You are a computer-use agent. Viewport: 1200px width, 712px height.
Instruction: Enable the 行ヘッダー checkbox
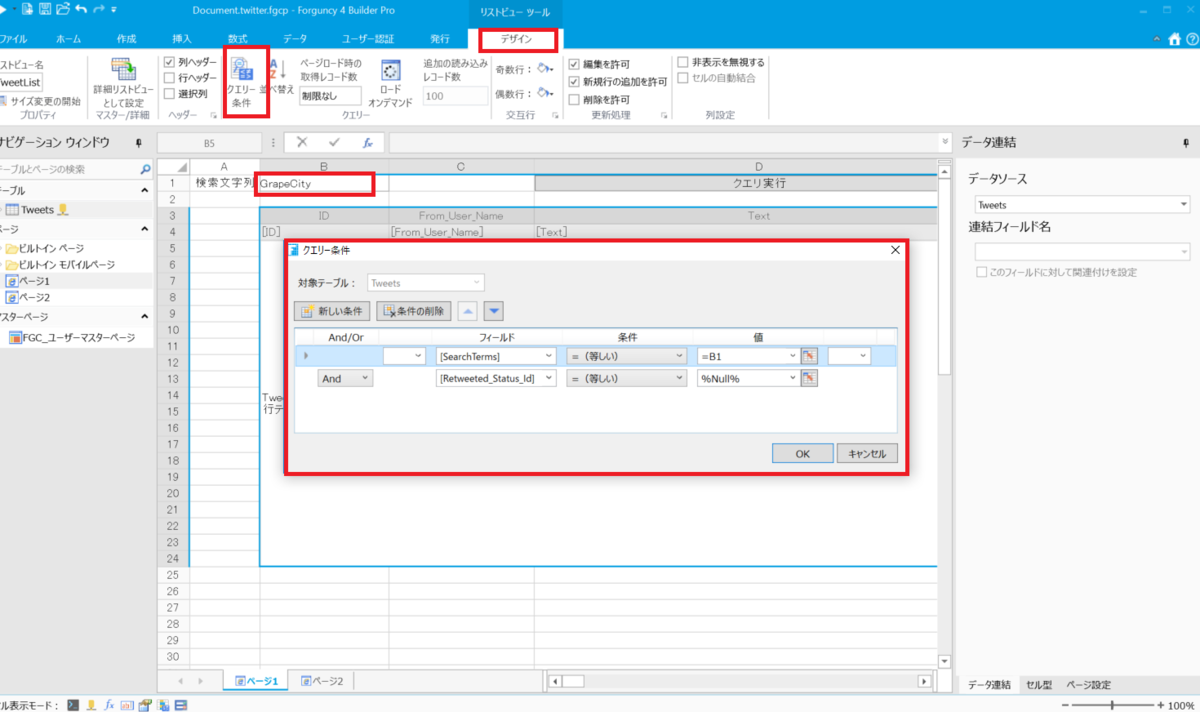coord(168,76)
